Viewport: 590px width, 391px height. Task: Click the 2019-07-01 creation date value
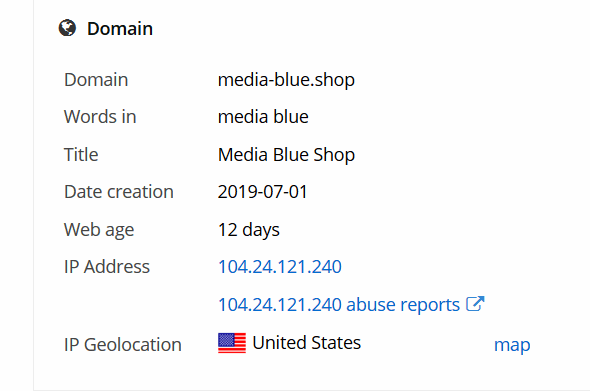[263, 192]
